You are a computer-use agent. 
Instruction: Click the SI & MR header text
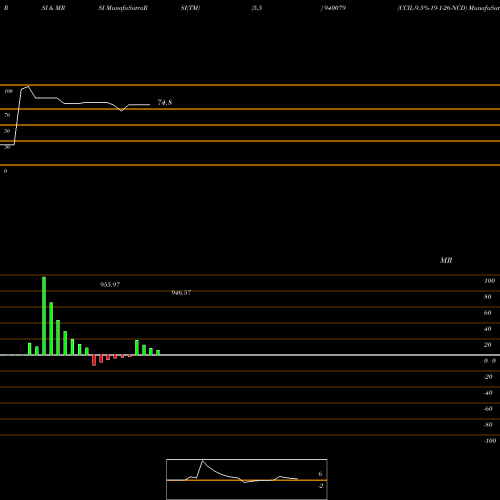pos(53,8)
